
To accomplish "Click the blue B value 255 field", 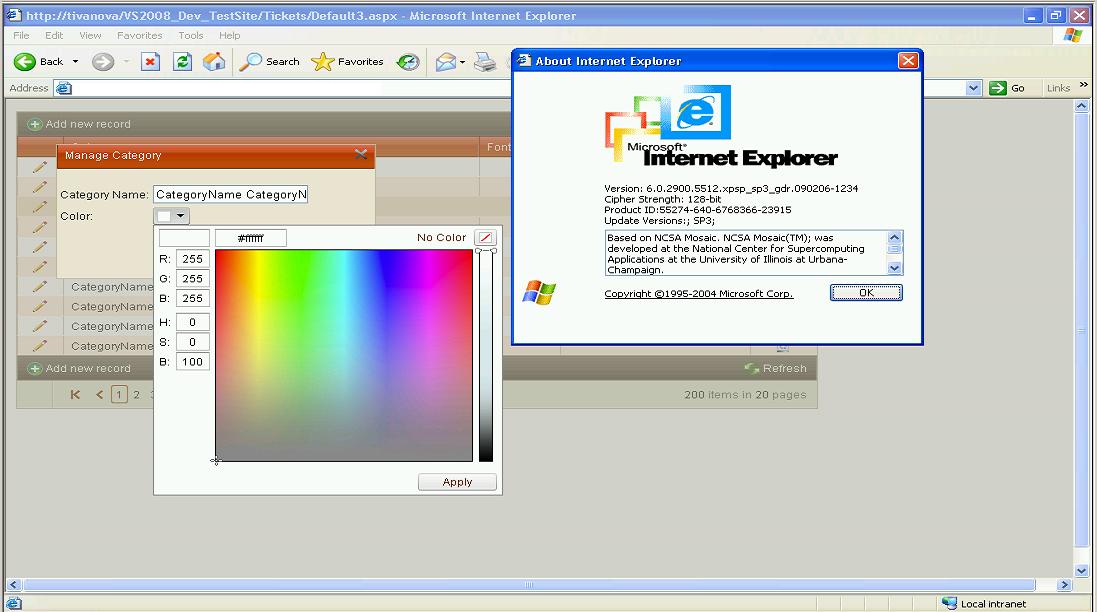I will click(x=192, y=298).
